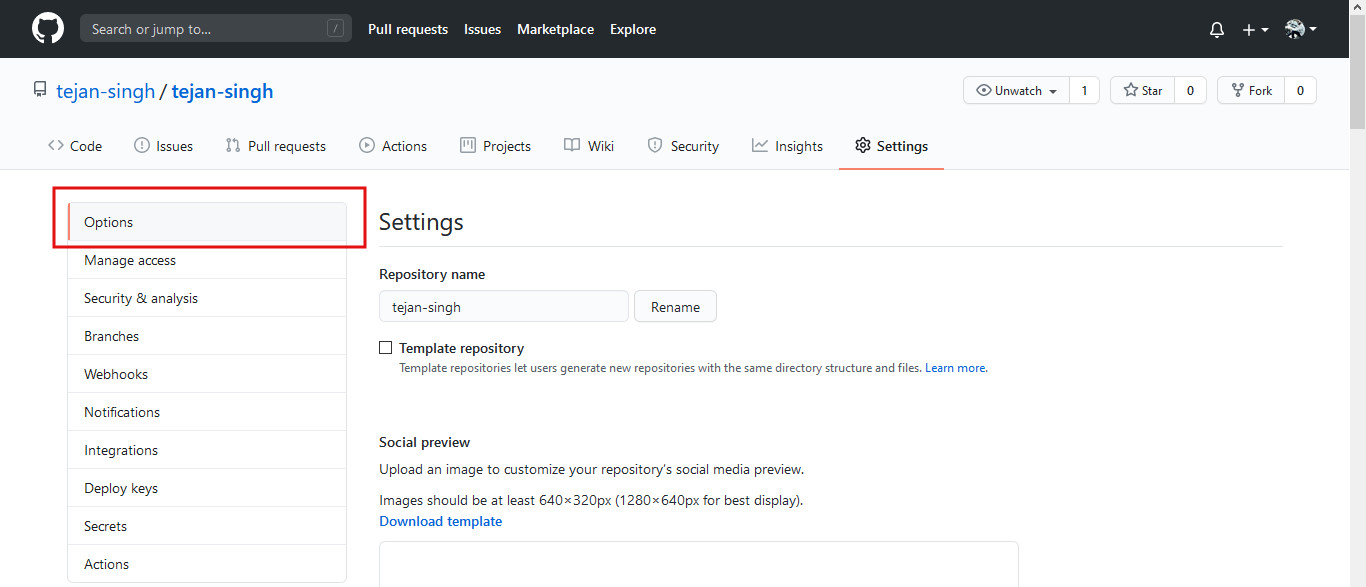Fork the repository
The width and height of the screenshot is (1366, 587).
[1251, 90]
